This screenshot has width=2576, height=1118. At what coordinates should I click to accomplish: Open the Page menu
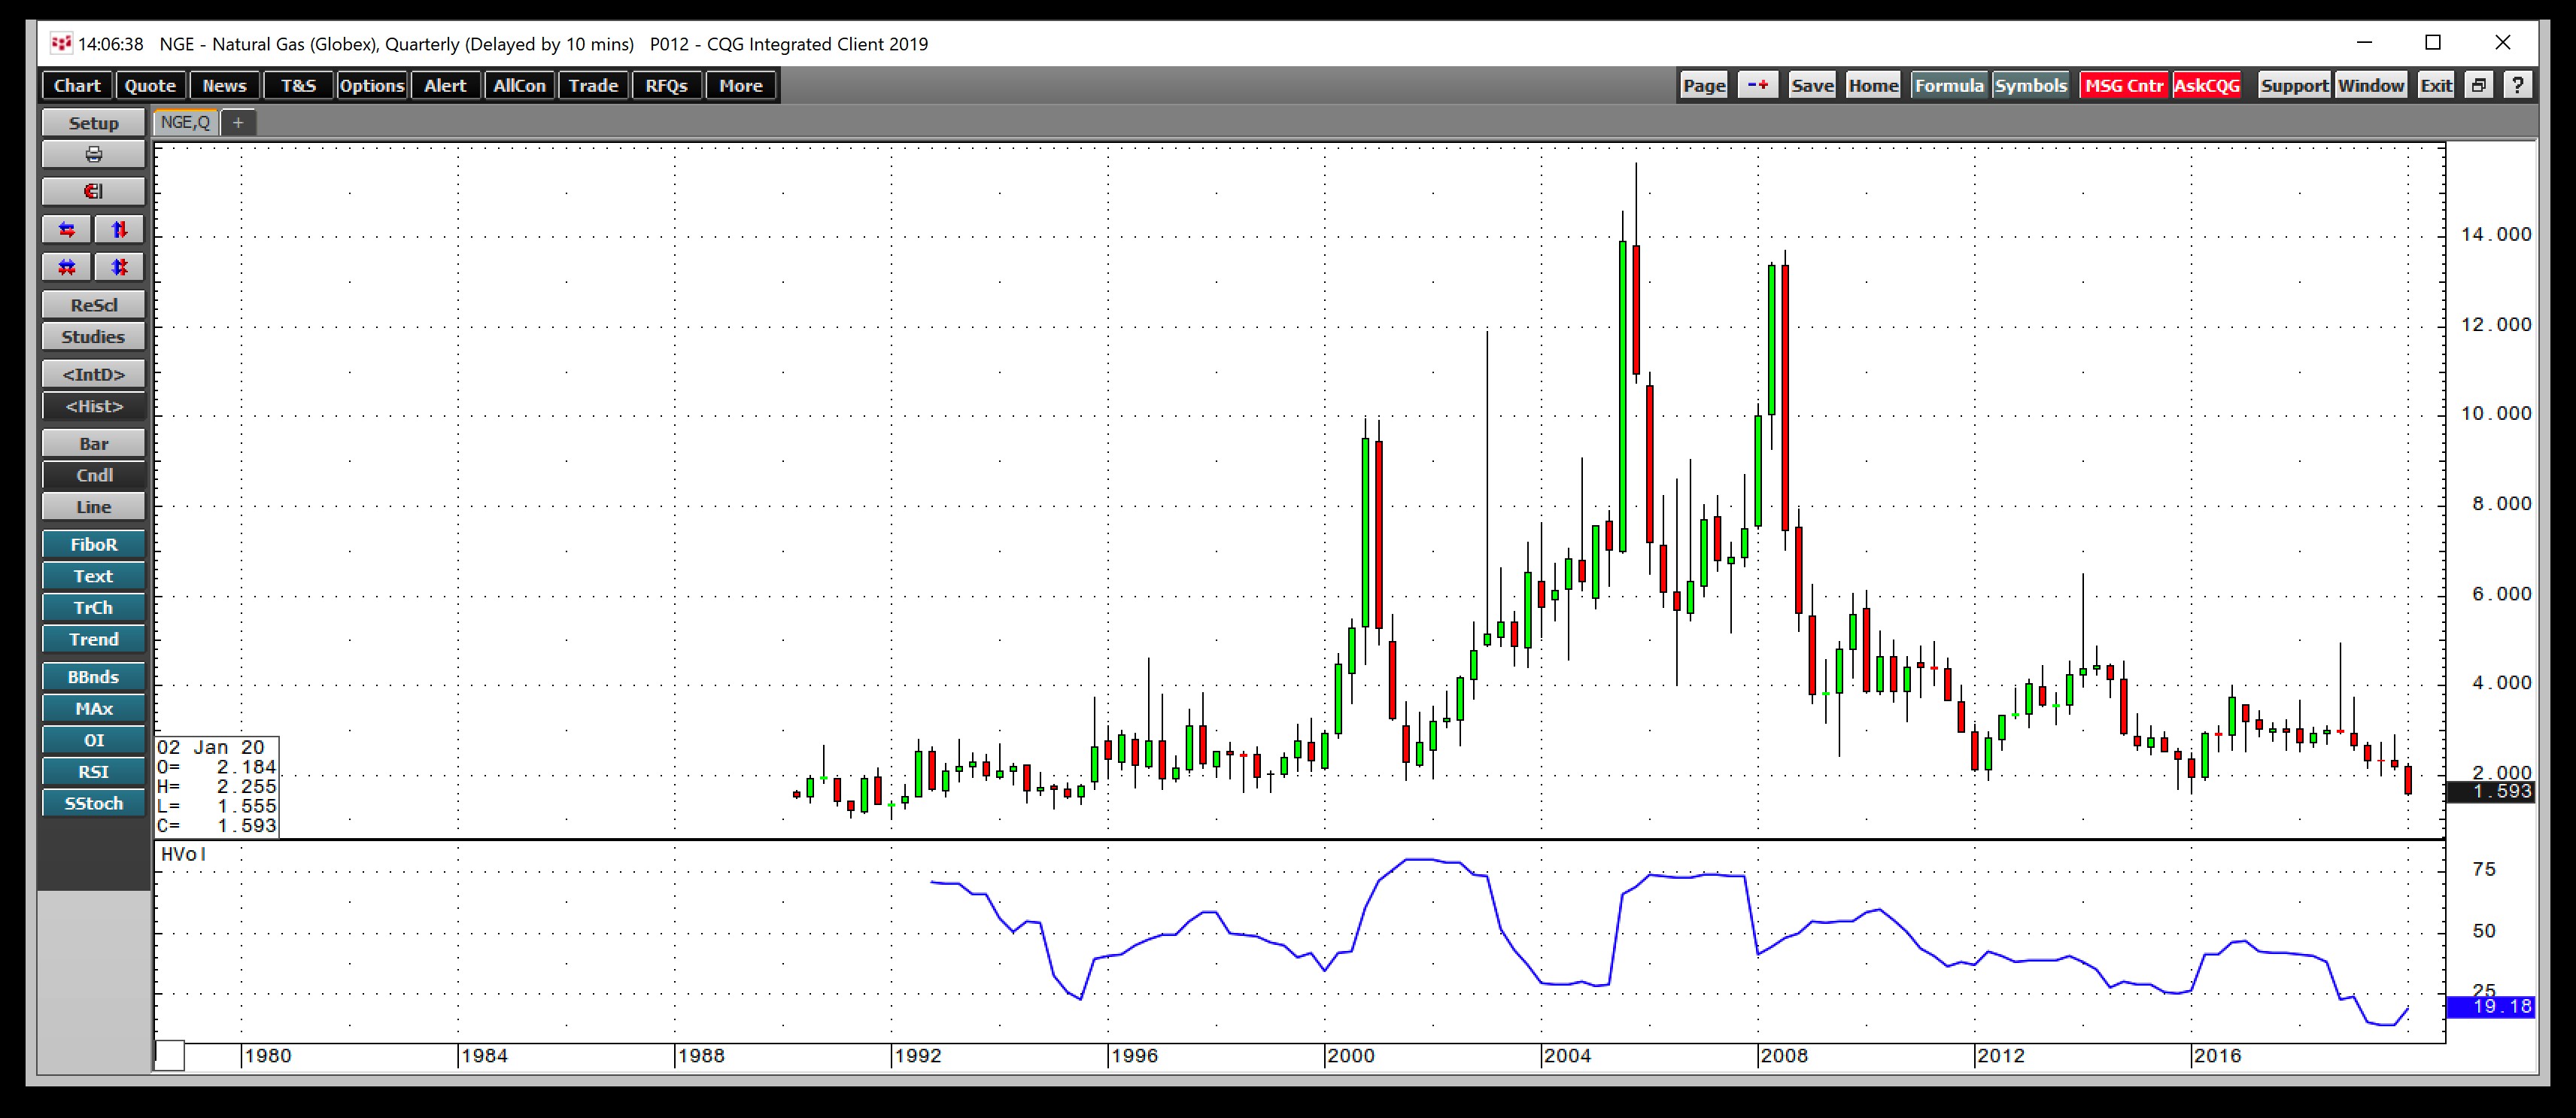1704,85
